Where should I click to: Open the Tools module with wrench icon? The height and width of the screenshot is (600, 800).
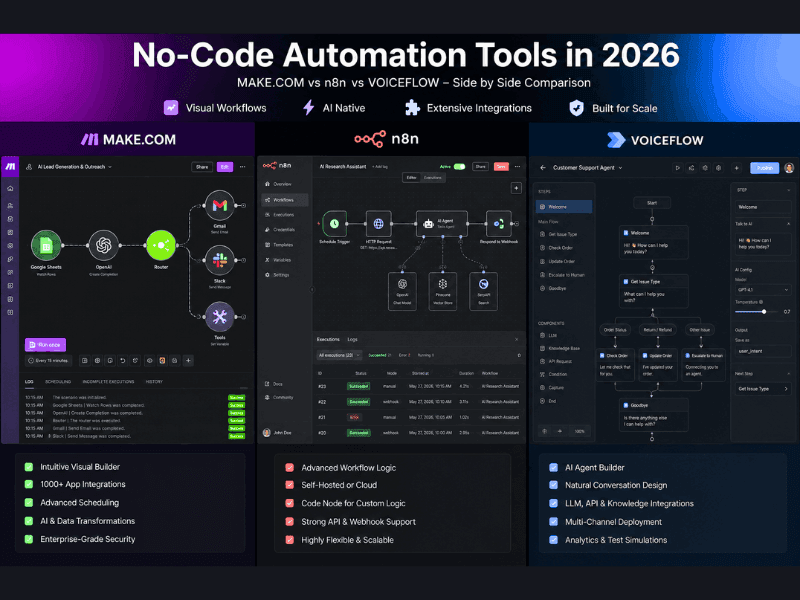point(219,317)
